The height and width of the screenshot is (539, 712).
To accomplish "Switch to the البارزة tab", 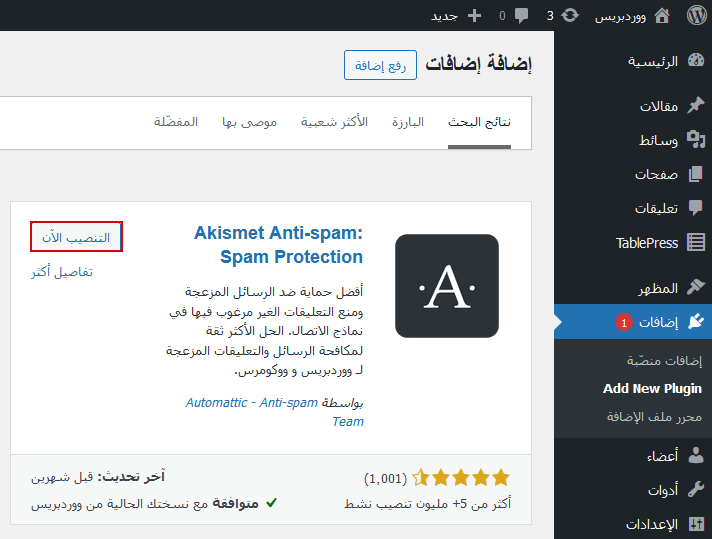I will 408,123.
